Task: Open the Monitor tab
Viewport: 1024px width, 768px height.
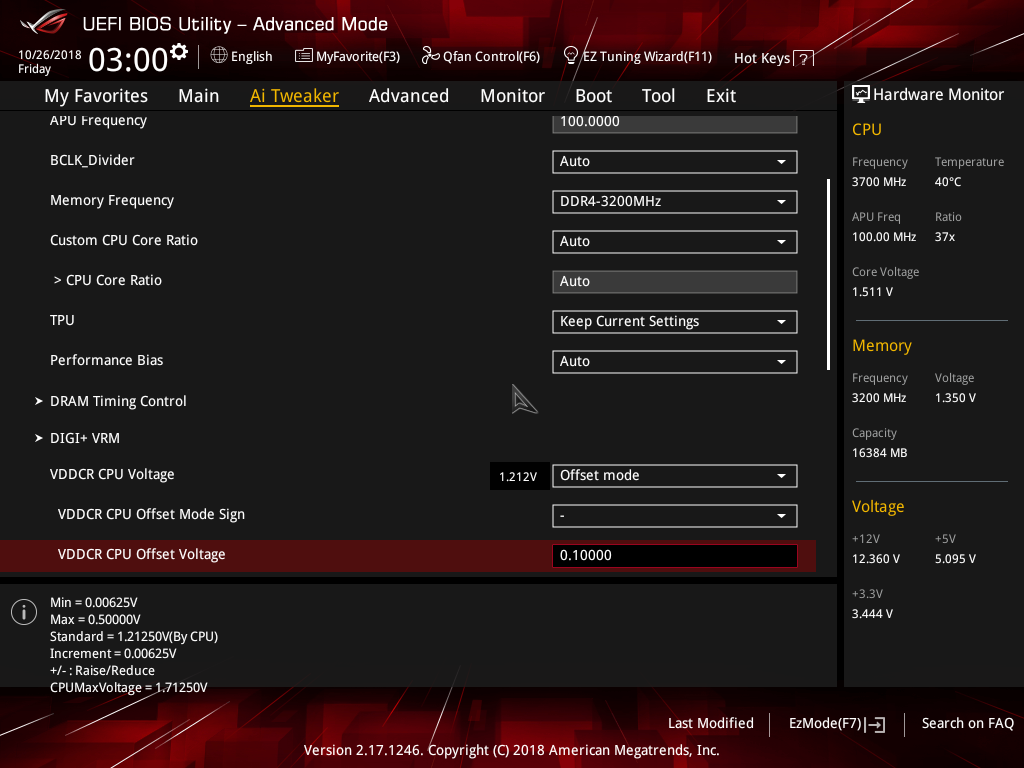Action: [x=512, y=96]
